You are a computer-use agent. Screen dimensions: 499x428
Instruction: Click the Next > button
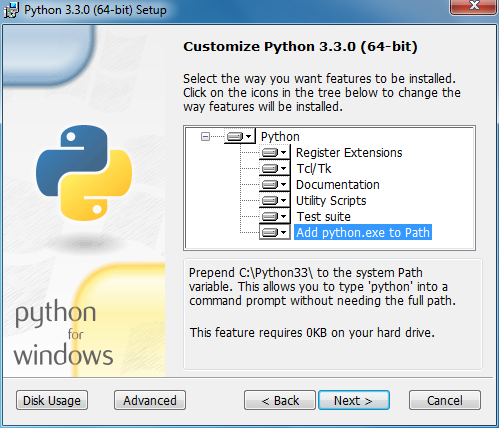coord(354,400)
